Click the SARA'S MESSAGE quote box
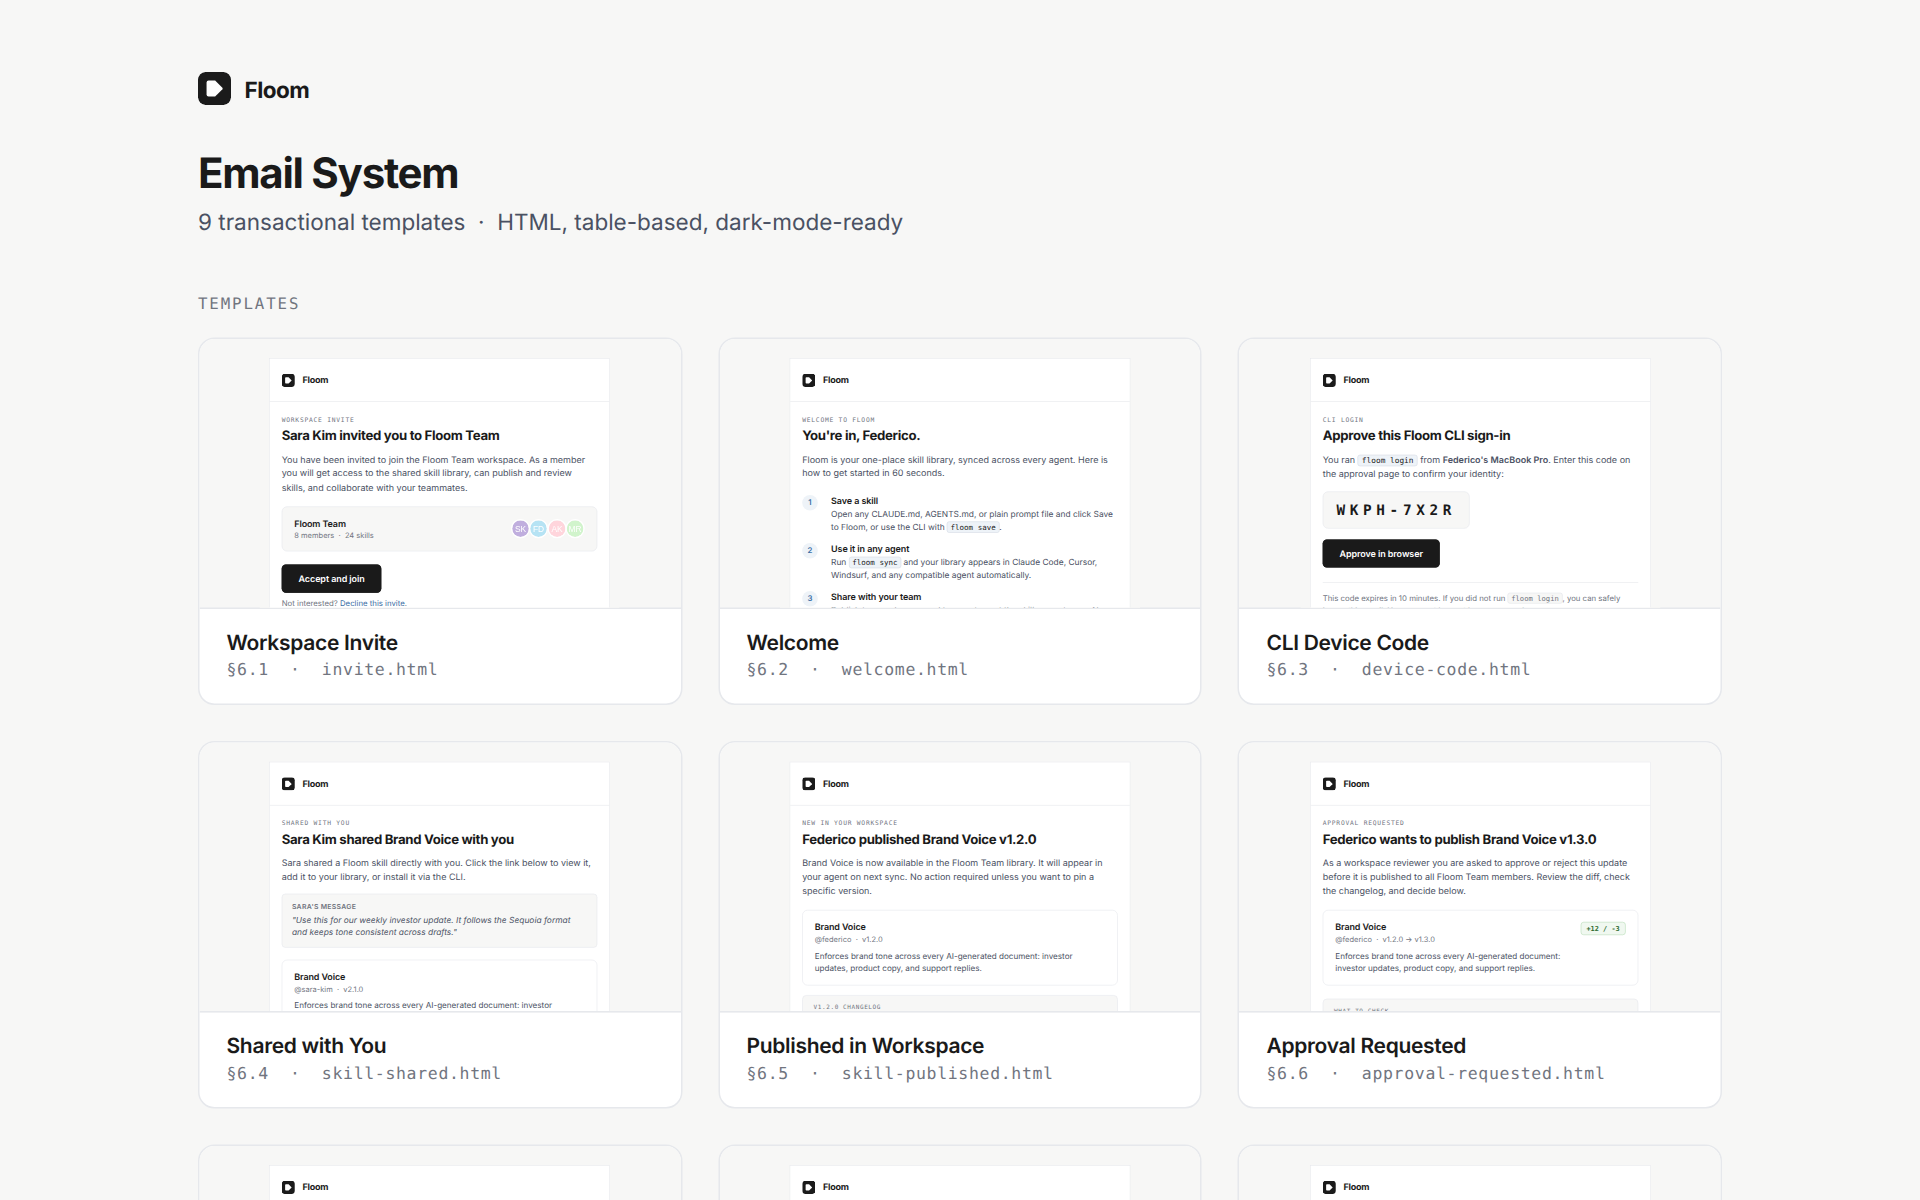The height and width of the screenshot is (1200, 1920). pos(439,920)
